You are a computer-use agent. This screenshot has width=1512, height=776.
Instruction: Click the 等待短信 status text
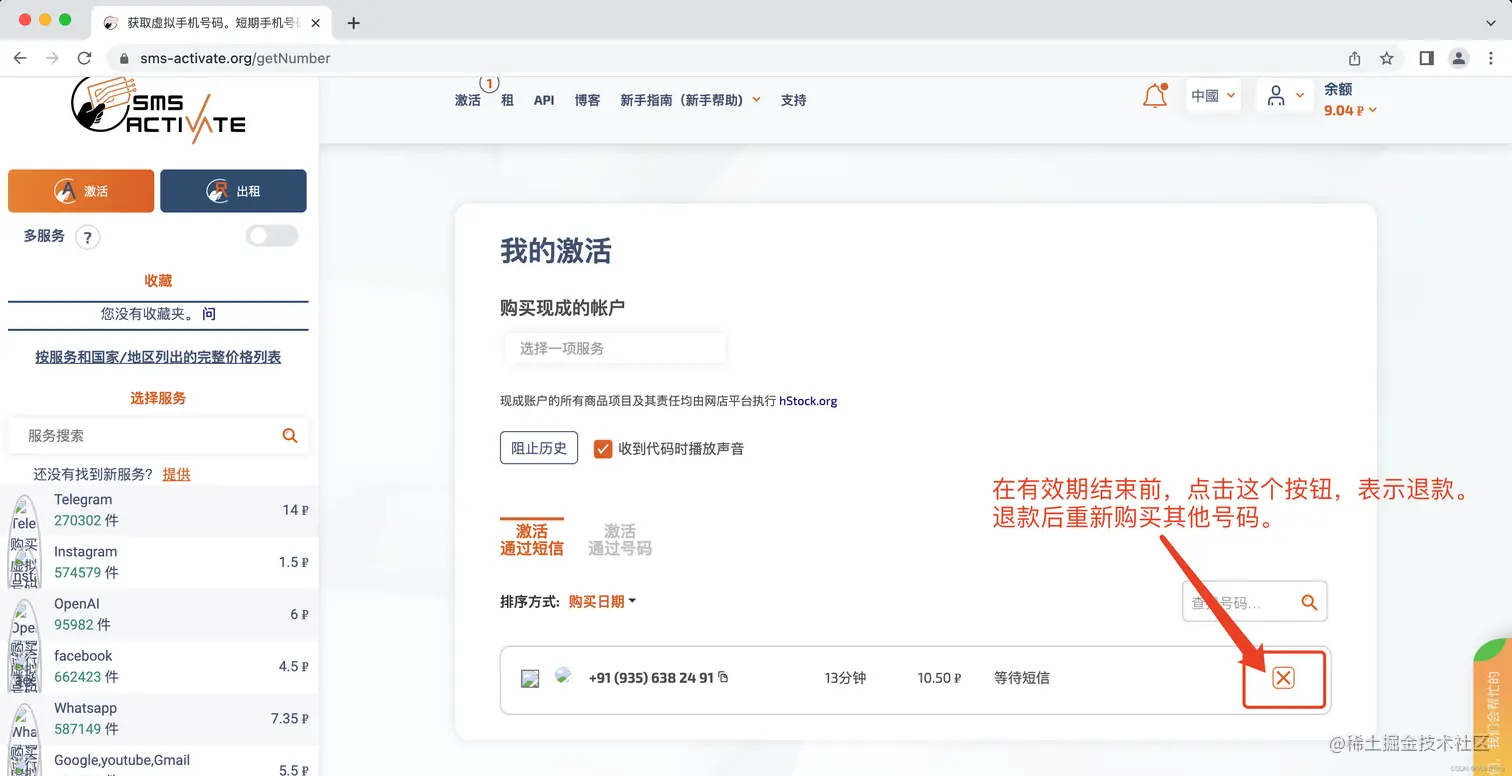click(x=1022, y=678)
